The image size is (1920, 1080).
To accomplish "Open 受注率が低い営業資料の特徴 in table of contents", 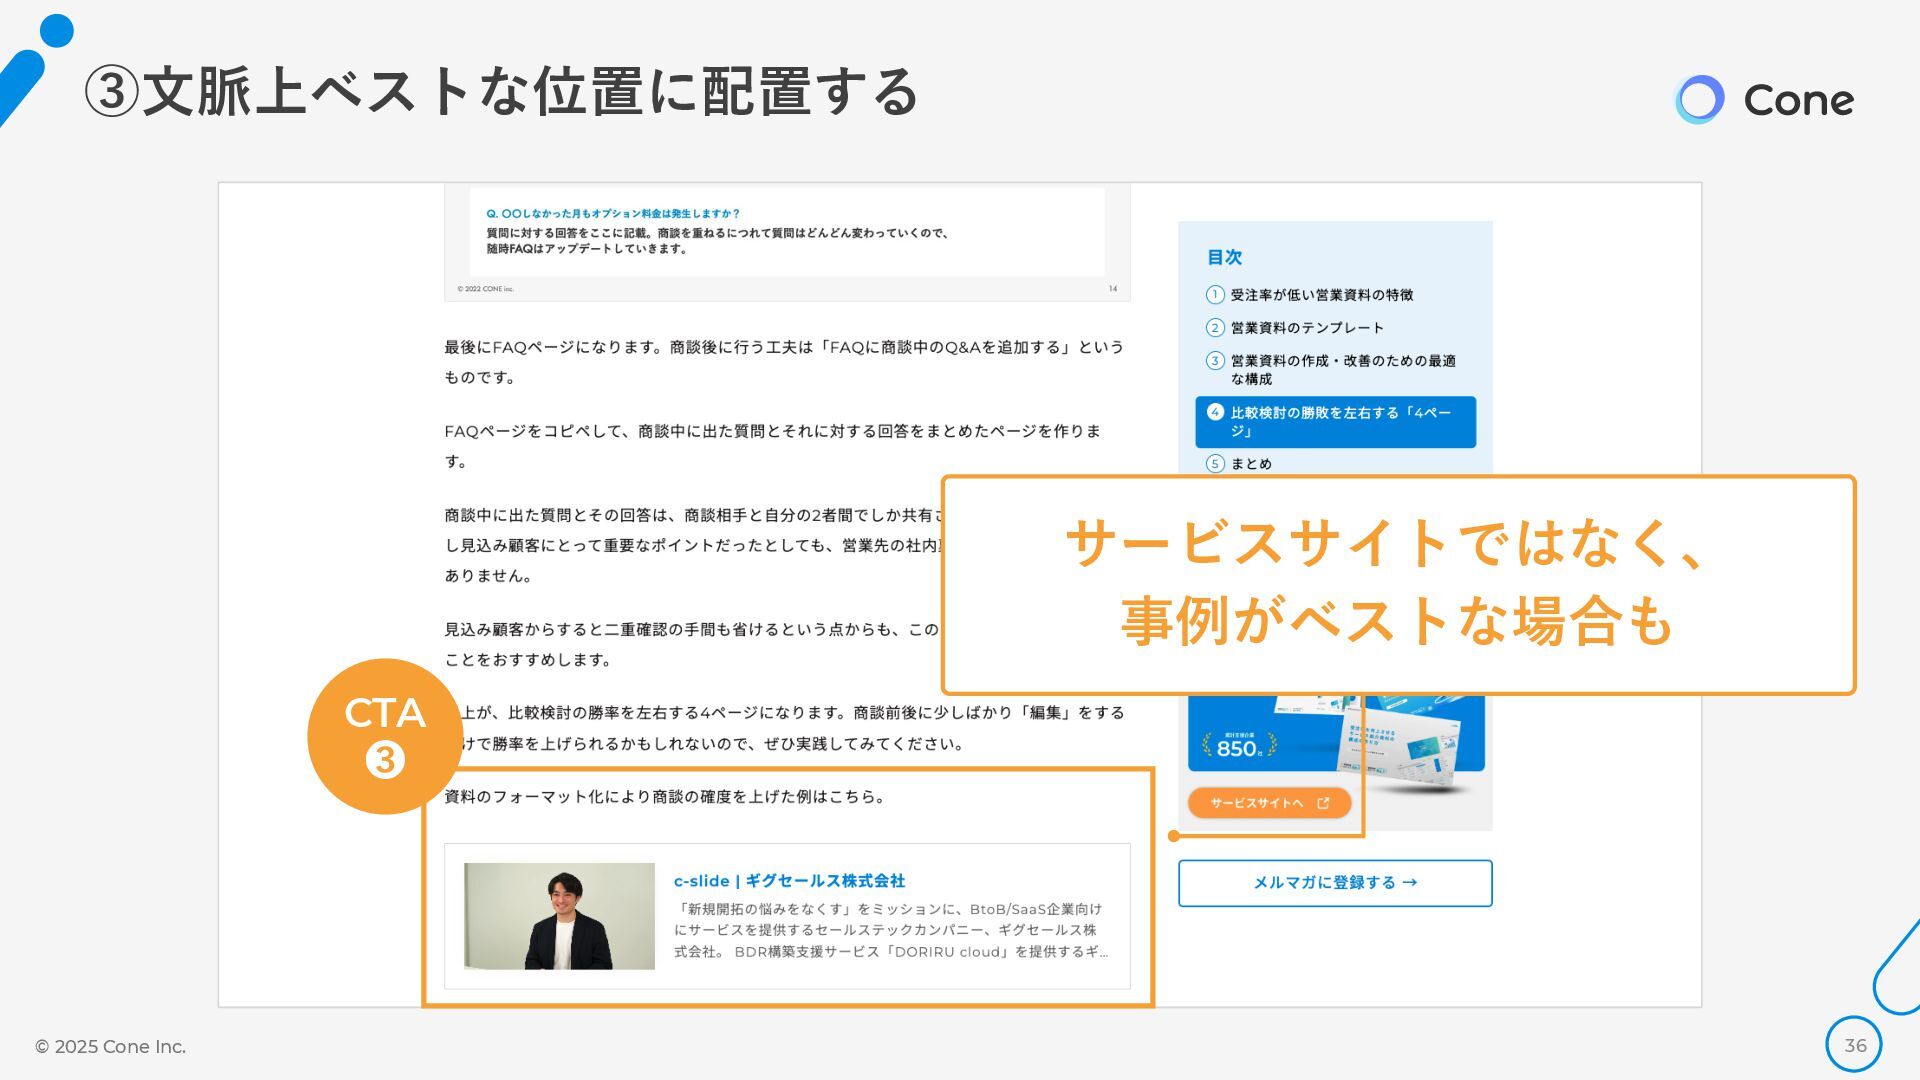I will (x=1321, y=295).
